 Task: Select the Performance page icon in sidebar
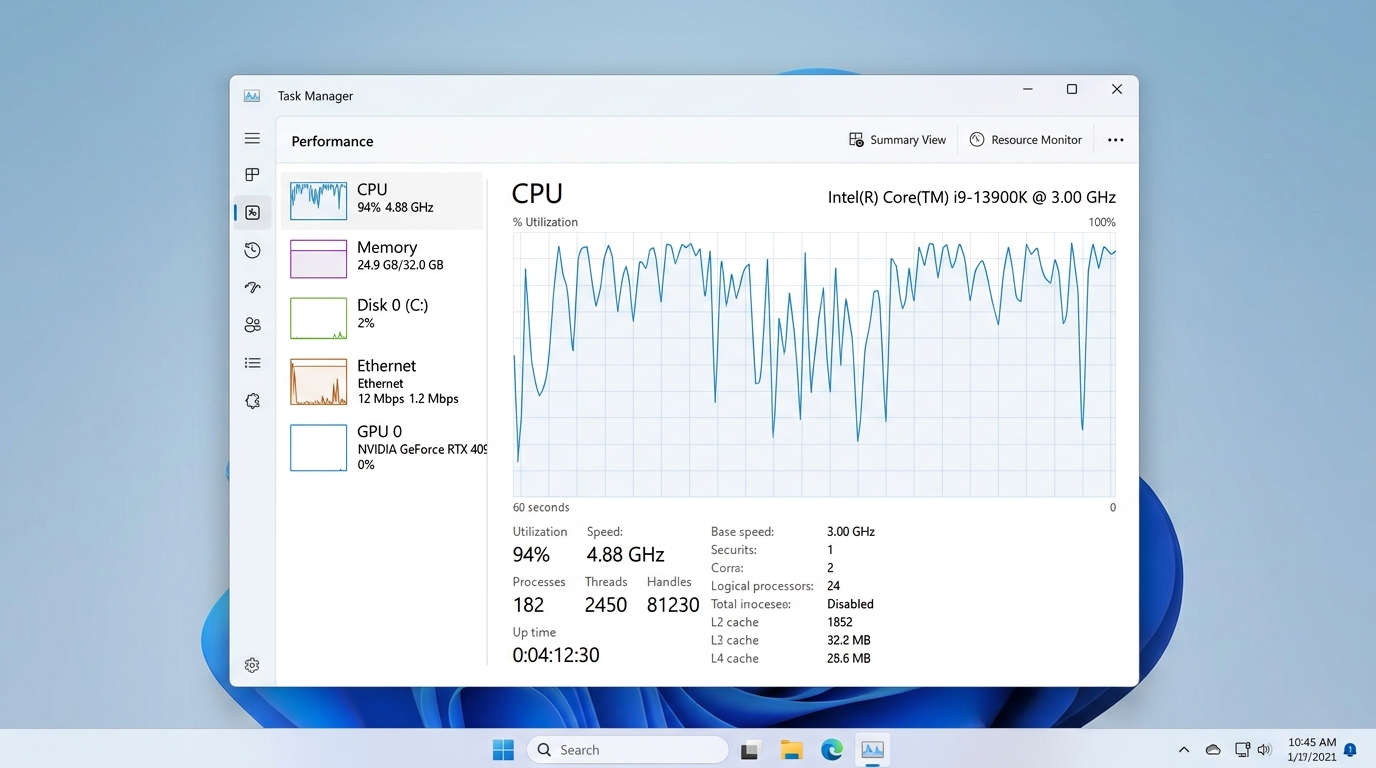tap(252, 212)
